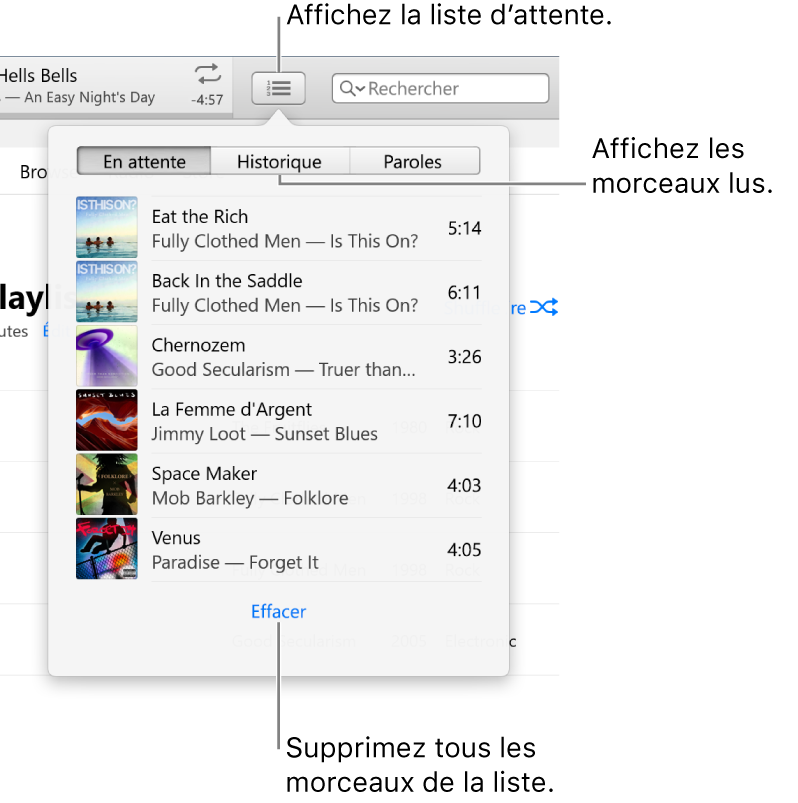Toggle the repeat icon beside Hells Bells
The height and width of the screenshot is (803, 798).
[208, 74]
